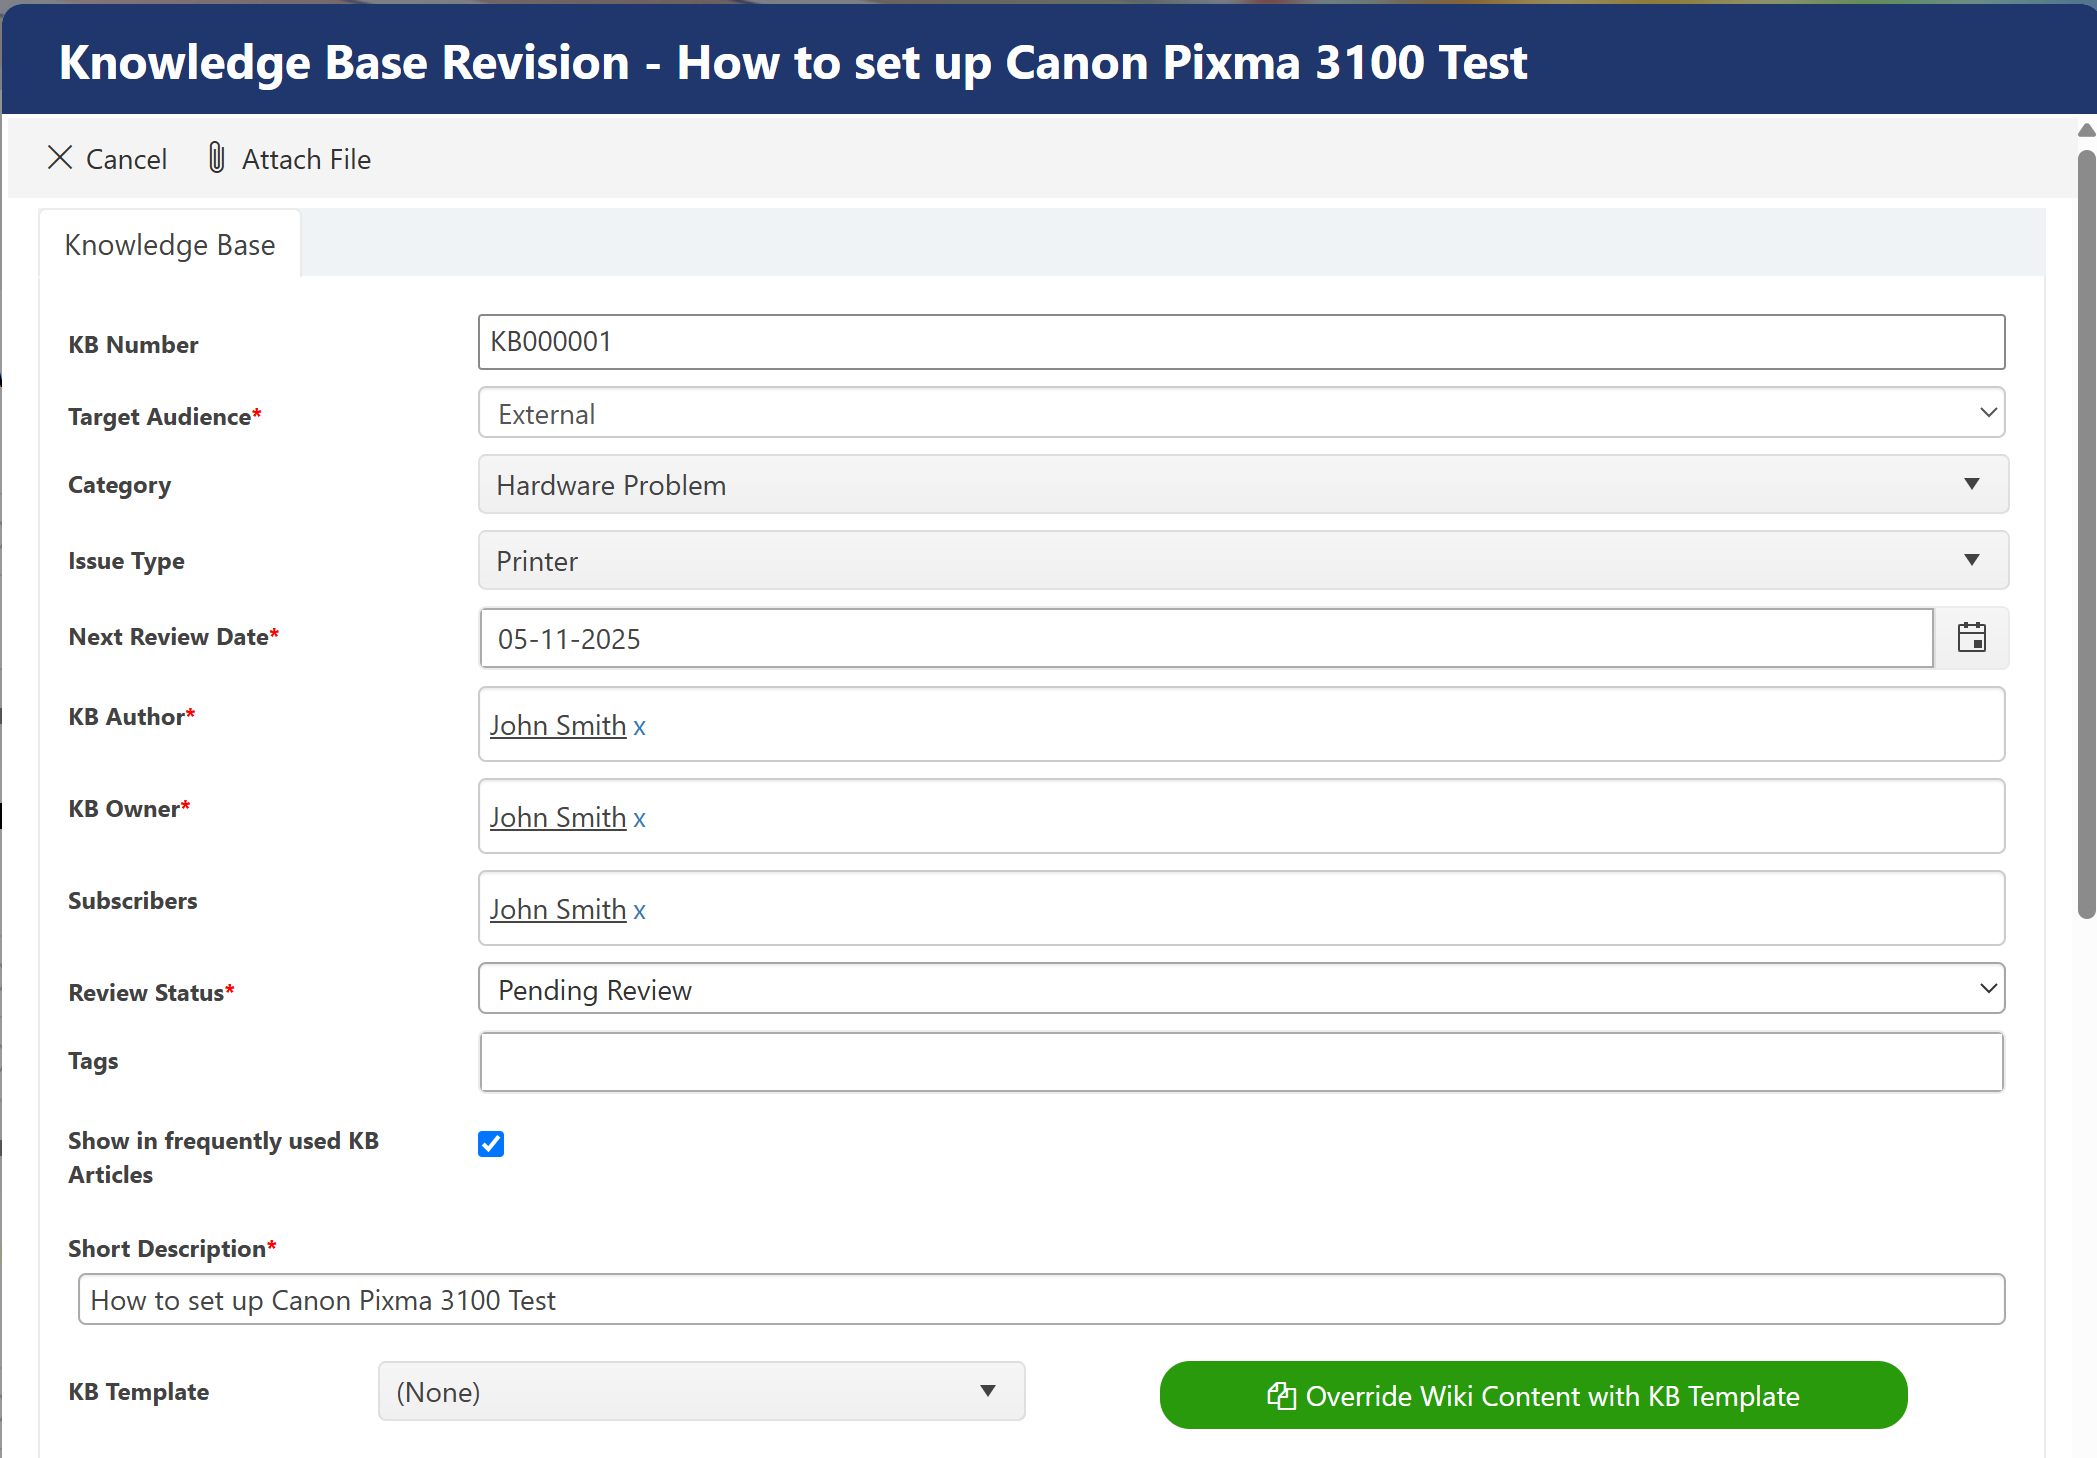Open the Next Review Date calendar picker
2097x1458 pixels.
coord(1971,638)
